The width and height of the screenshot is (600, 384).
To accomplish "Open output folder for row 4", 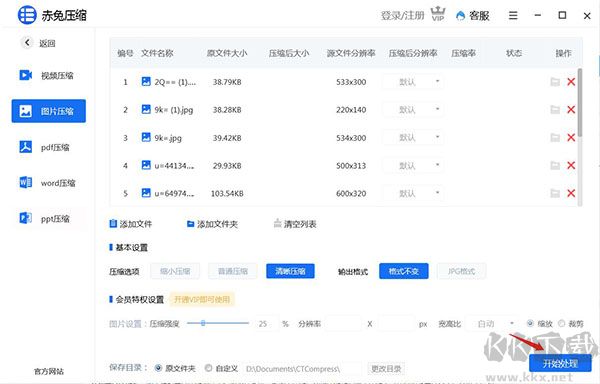I will (555, 165).
